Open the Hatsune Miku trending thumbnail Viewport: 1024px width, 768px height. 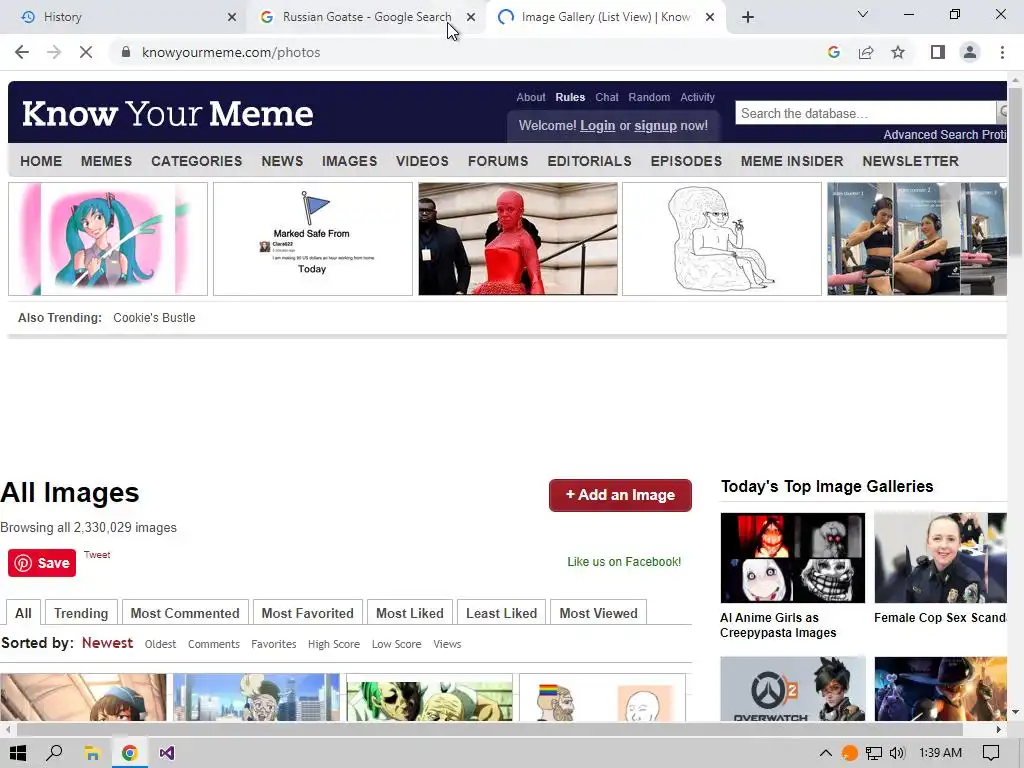click(x=108, y=239)
